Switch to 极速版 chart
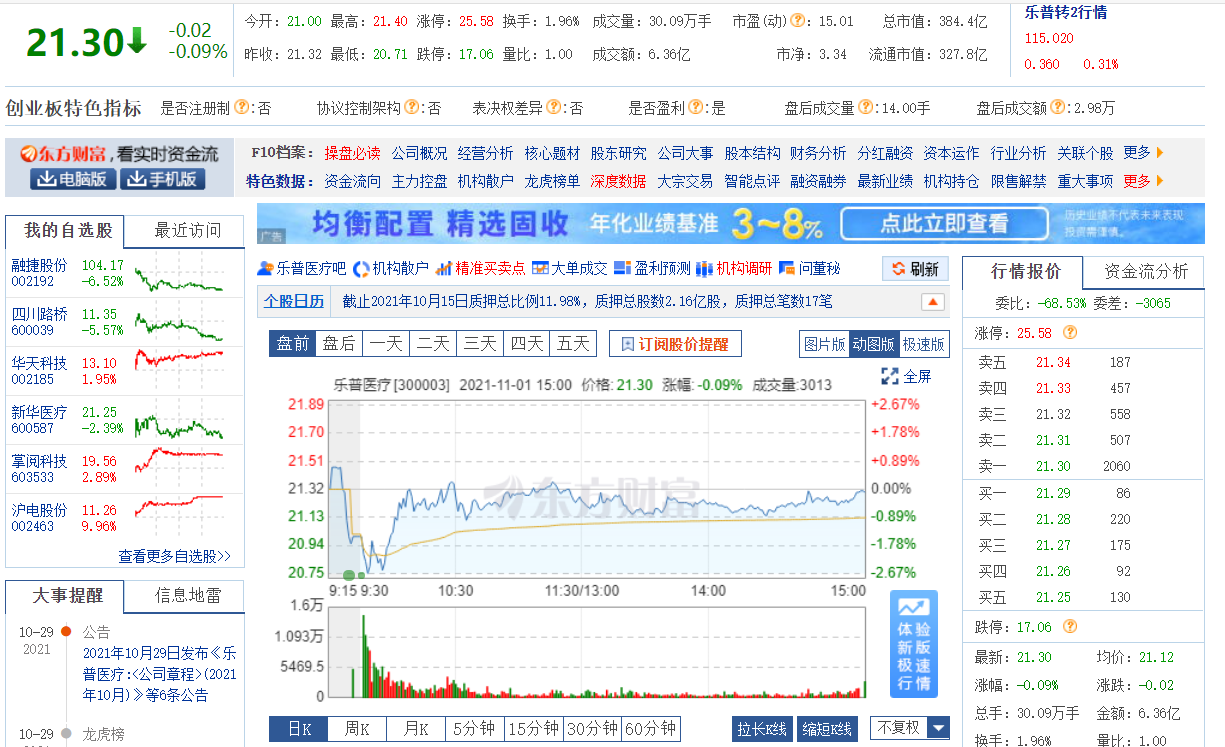The image size is (1225, 747). tap(923, 344)
